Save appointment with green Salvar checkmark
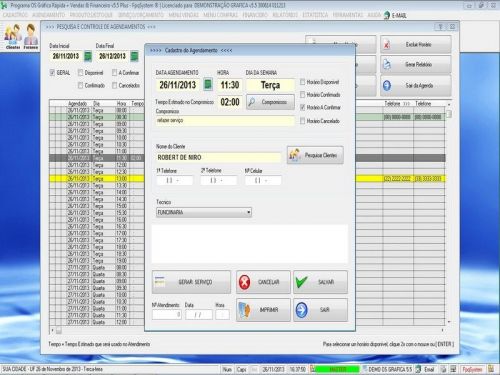The image size is (500, 375). coord(320,282)
